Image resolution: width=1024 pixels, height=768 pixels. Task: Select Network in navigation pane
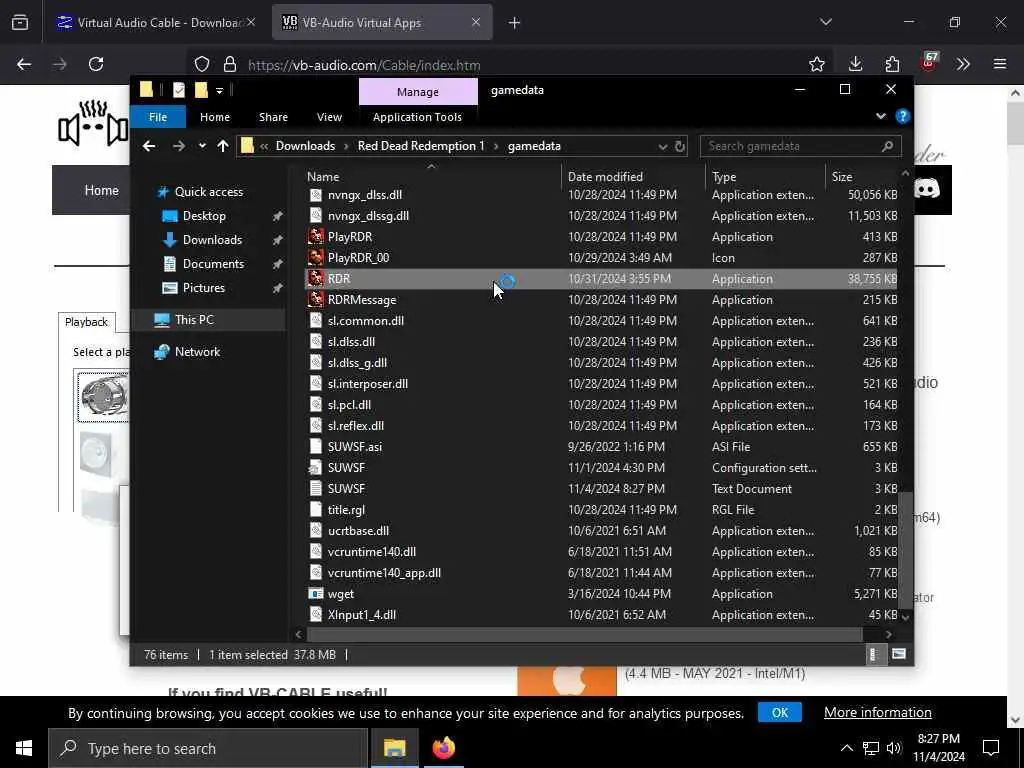coord(197,351)
